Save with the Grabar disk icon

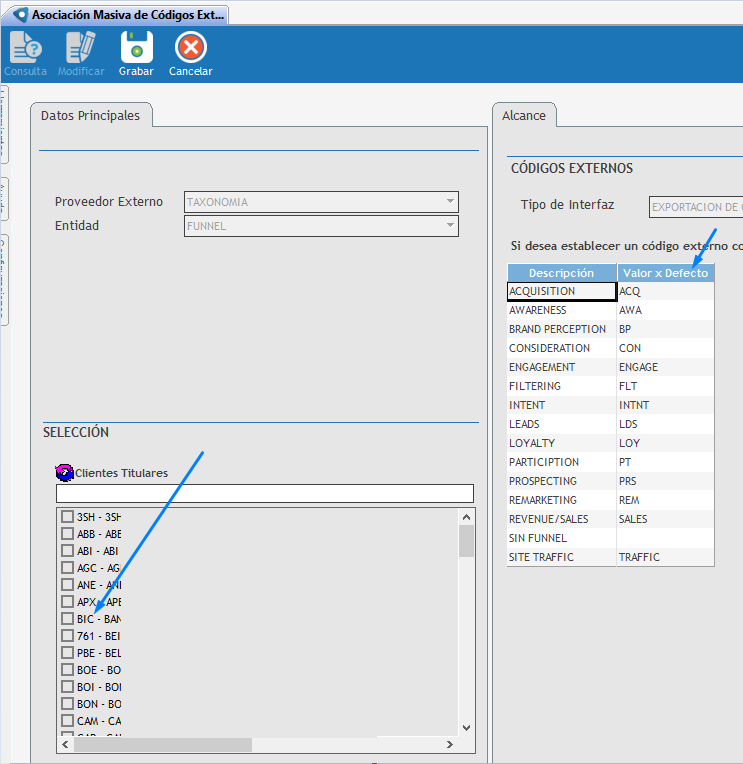(136, 48)
